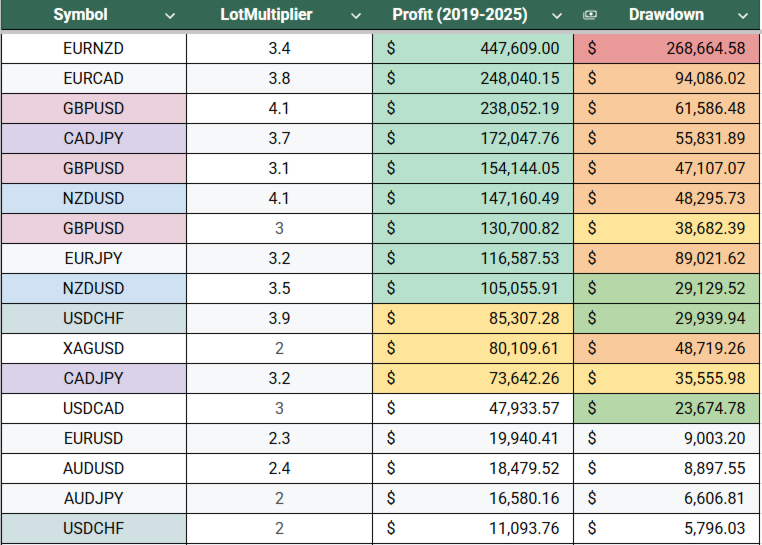Select the profit cell showing 447,609.00
The image size is (762, 545).
(x=472, y=48)
